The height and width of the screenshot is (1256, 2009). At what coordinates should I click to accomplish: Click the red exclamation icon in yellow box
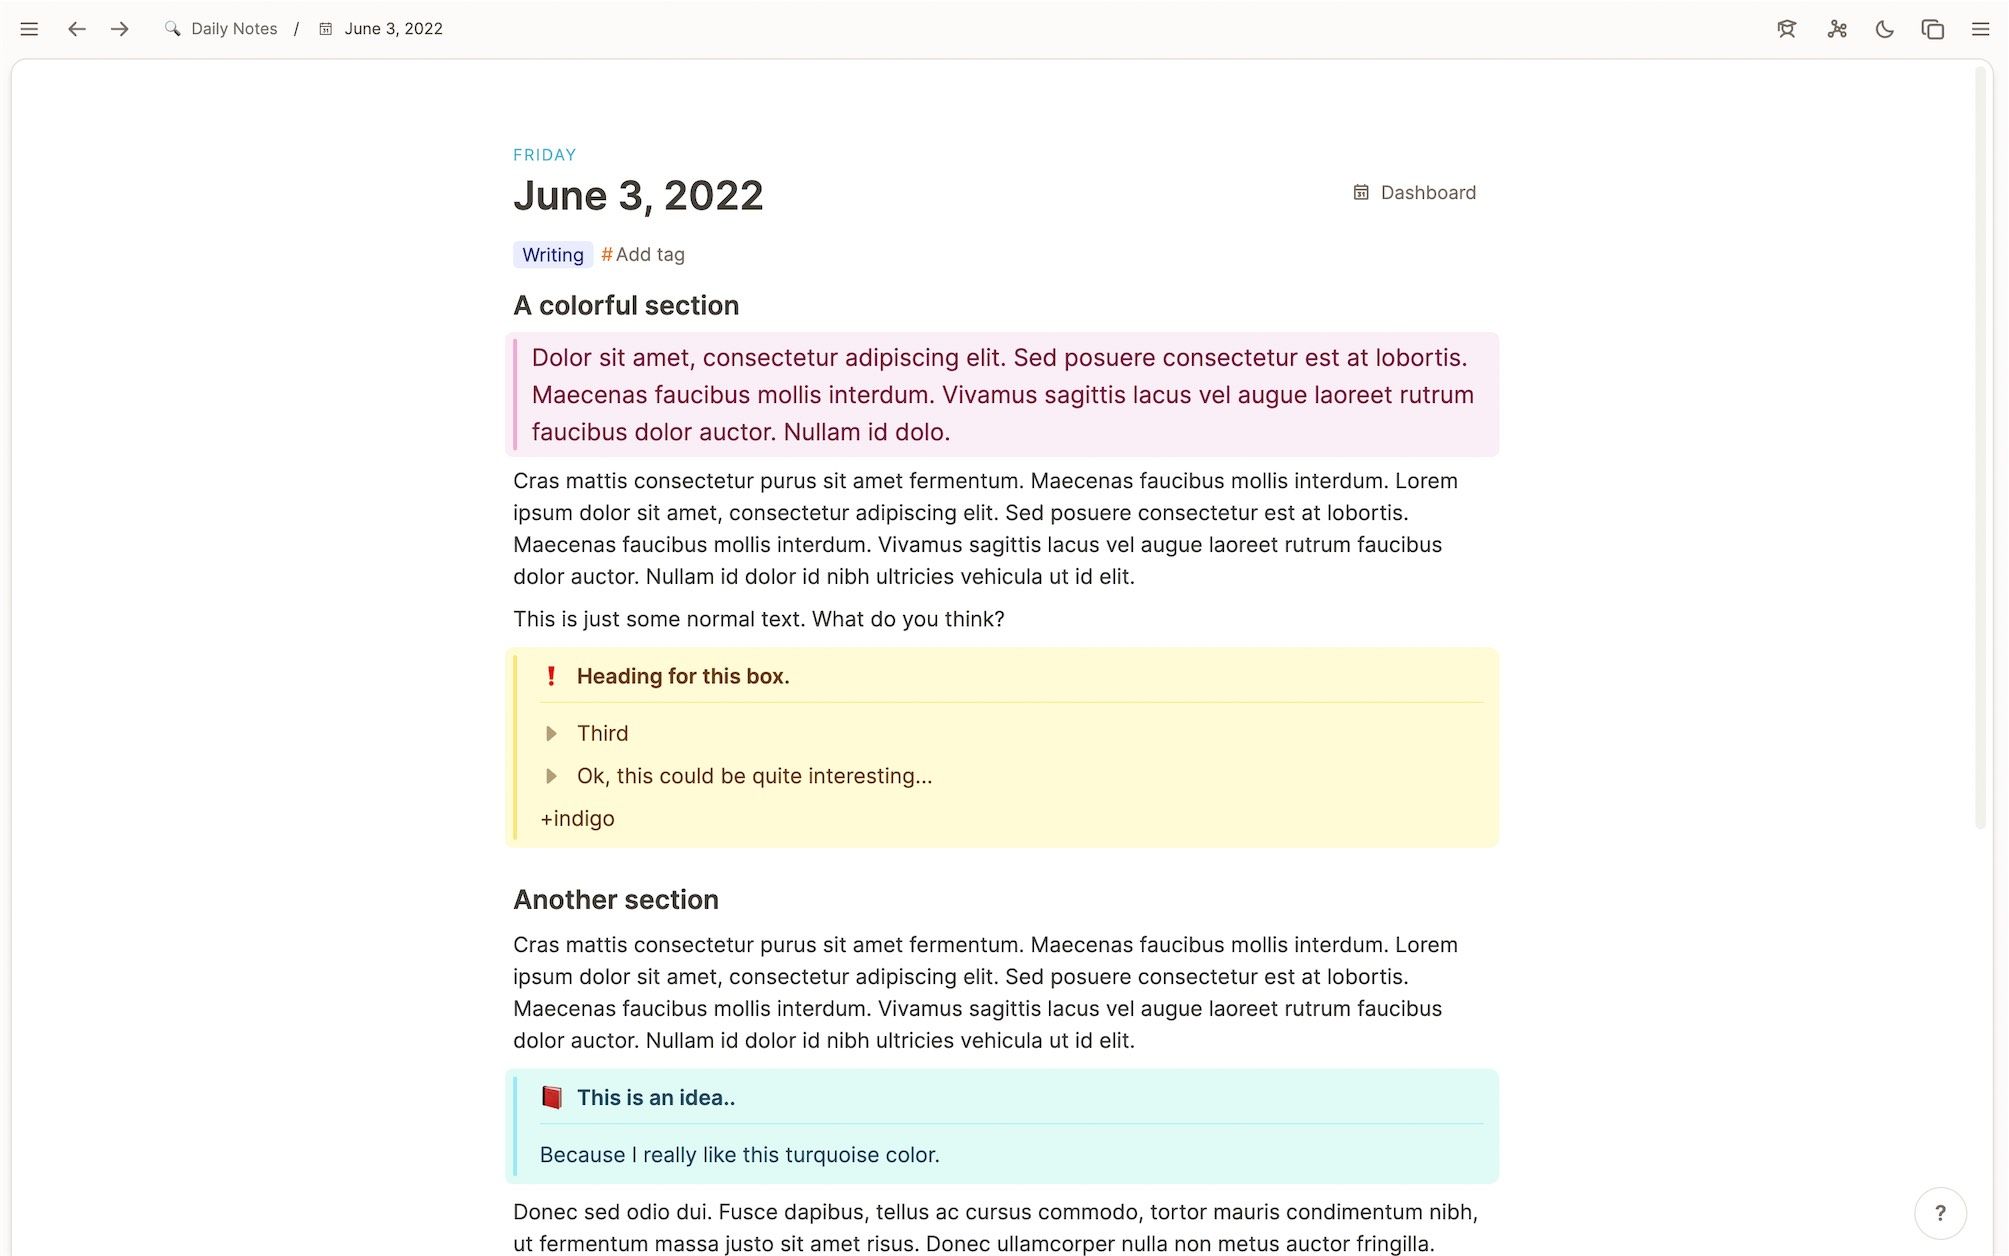pos(551,676)
